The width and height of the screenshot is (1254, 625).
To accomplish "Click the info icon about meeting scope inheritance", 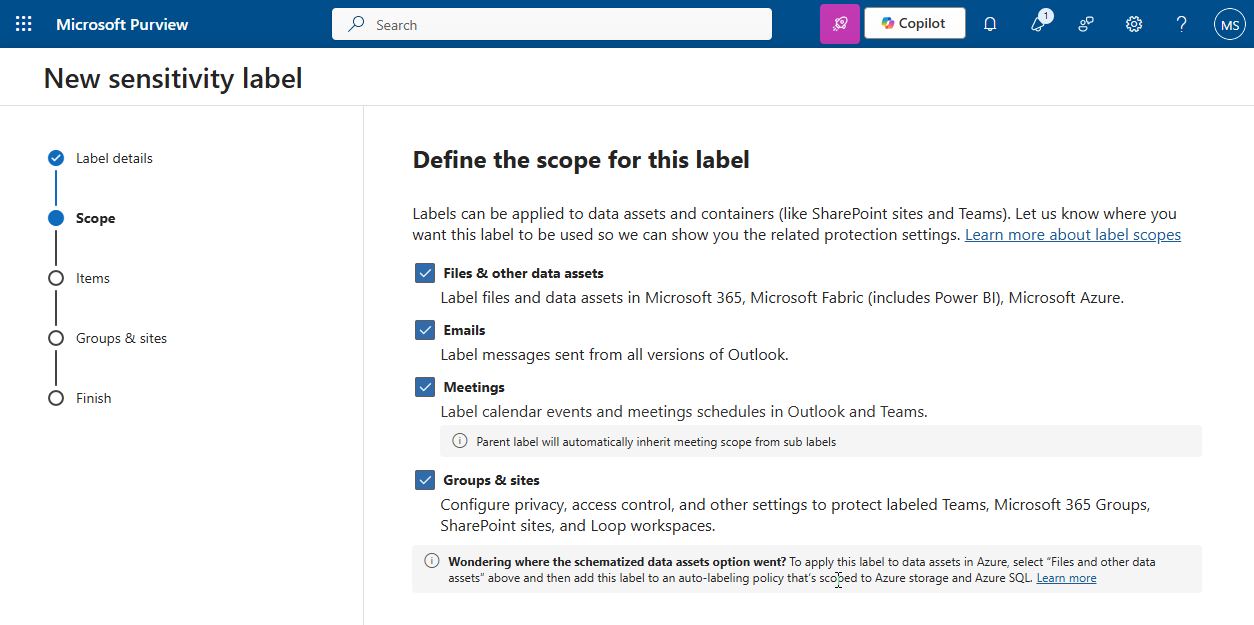I will pos(459,440).
